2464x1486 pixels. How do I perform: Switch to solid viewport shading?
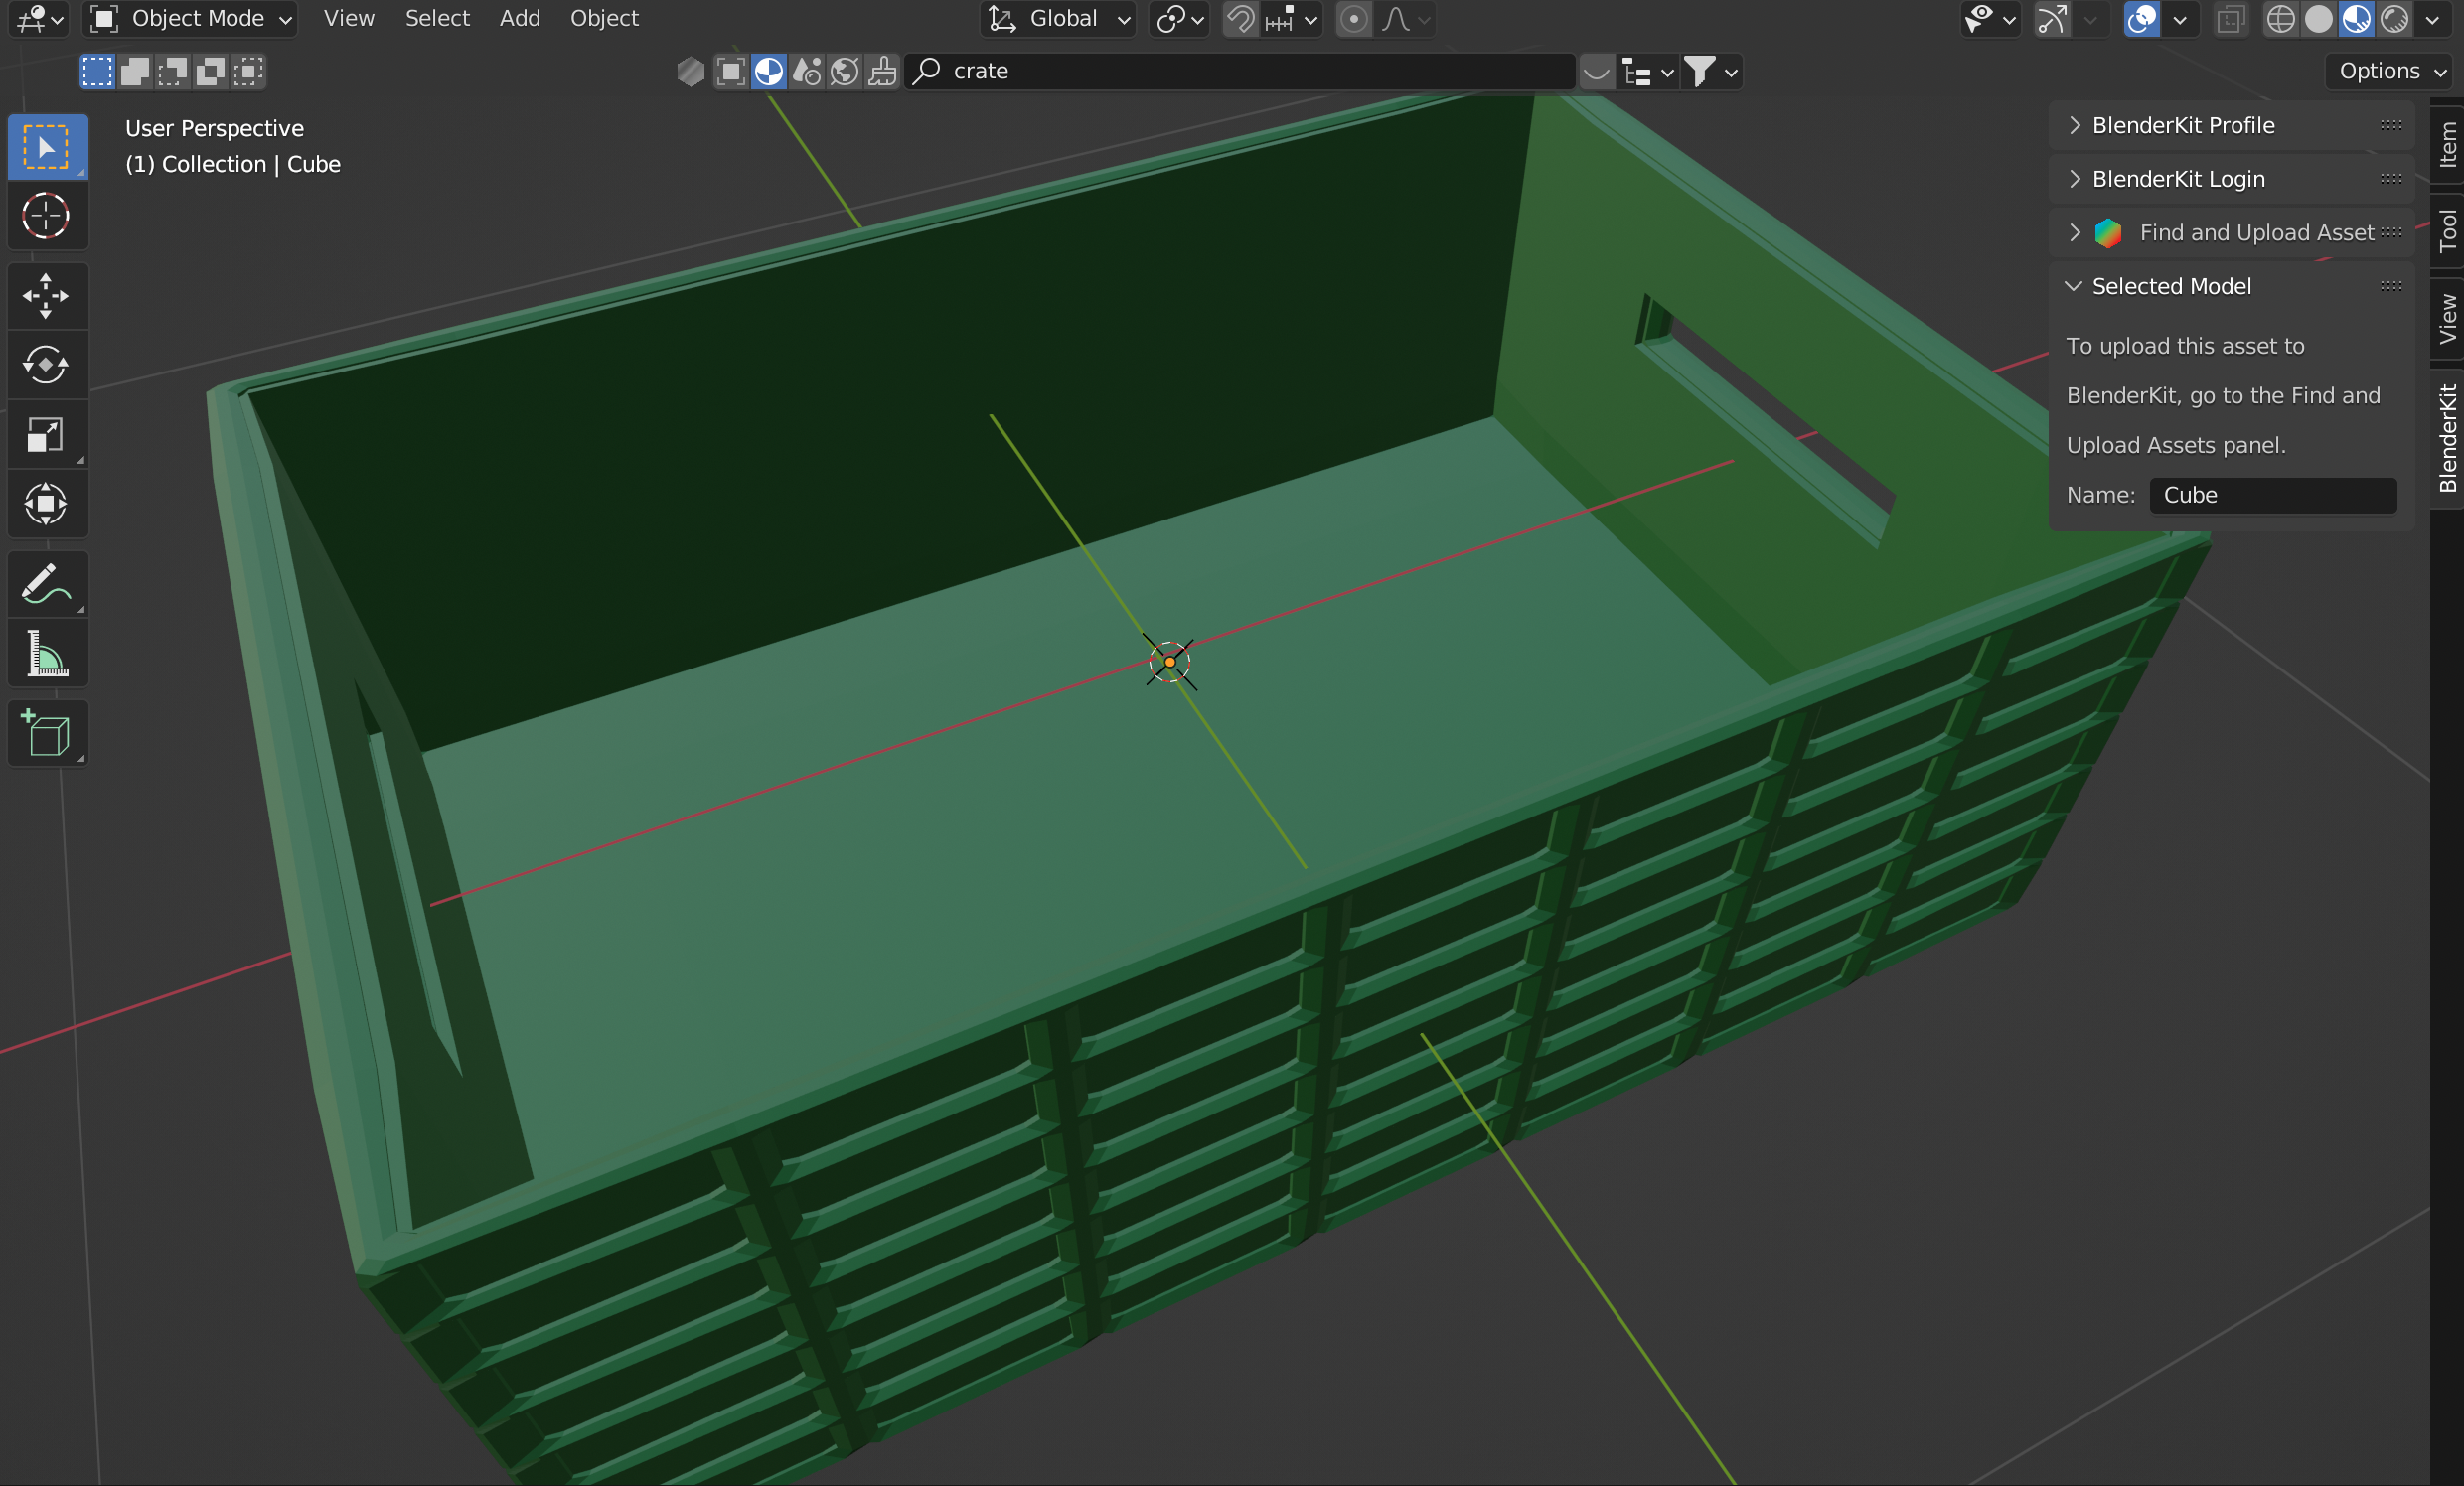click(2319, 19)
